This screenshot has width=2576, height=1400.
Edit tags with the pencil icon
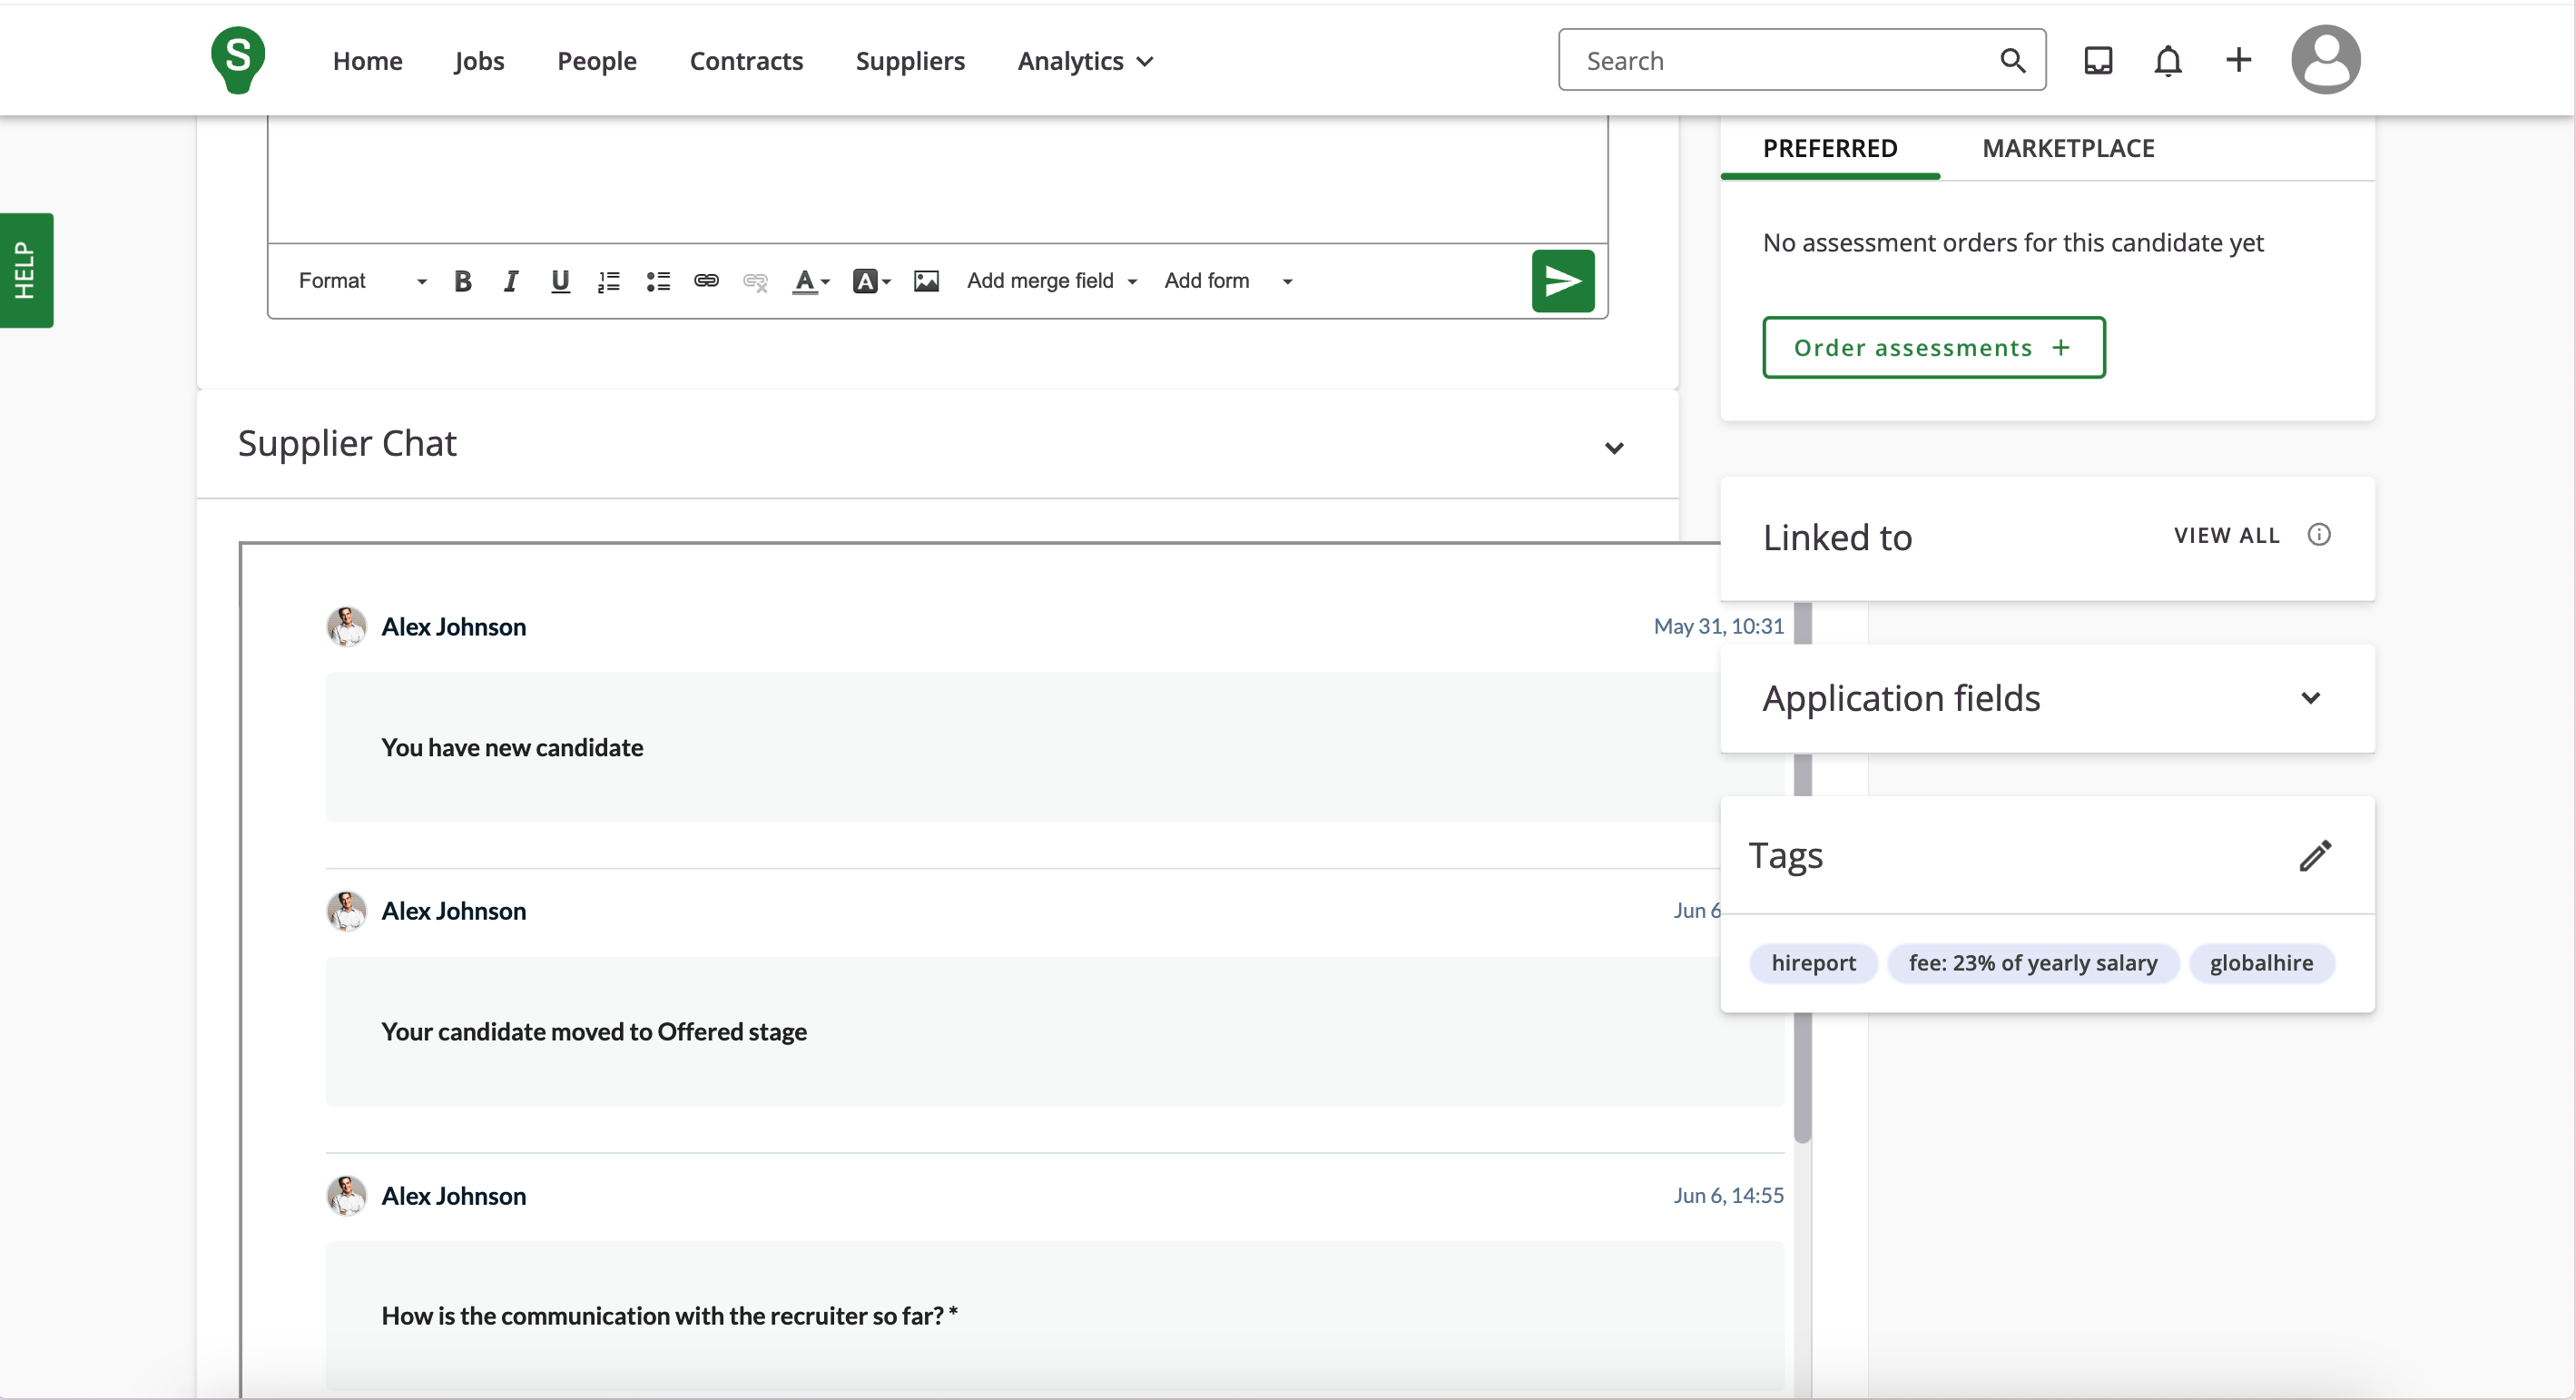tap(2314, 856)
